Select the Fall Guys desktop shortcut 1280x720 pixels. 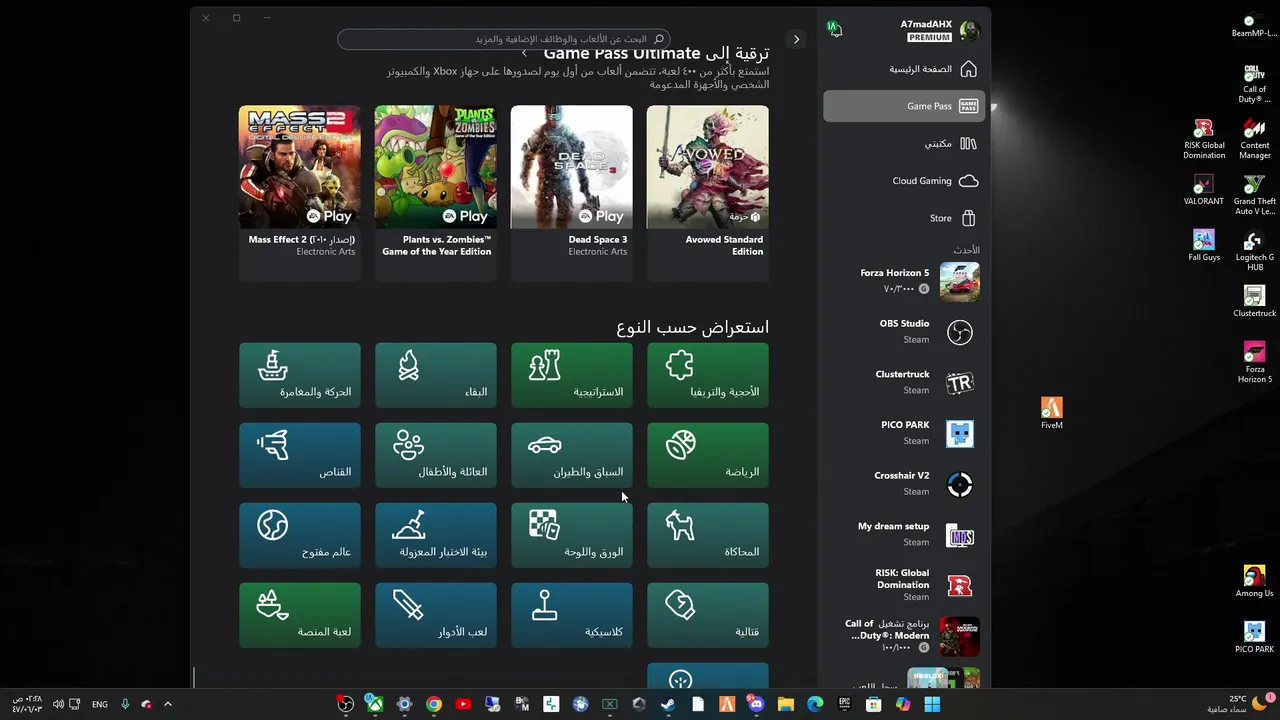point(1203,246)
